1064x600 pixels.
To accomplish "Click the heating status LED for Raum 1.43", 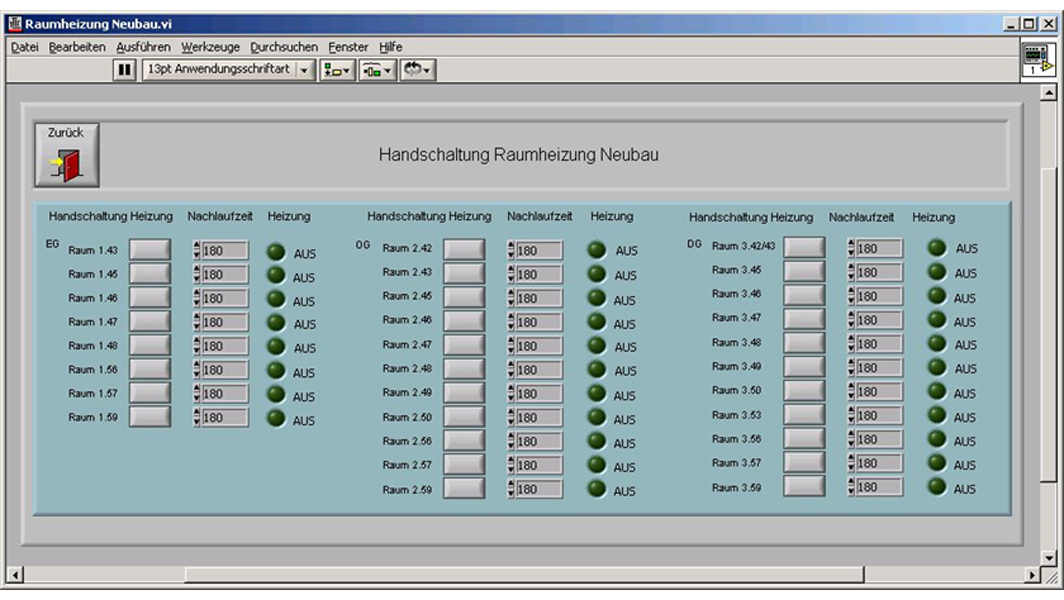I will pos(276,253).
